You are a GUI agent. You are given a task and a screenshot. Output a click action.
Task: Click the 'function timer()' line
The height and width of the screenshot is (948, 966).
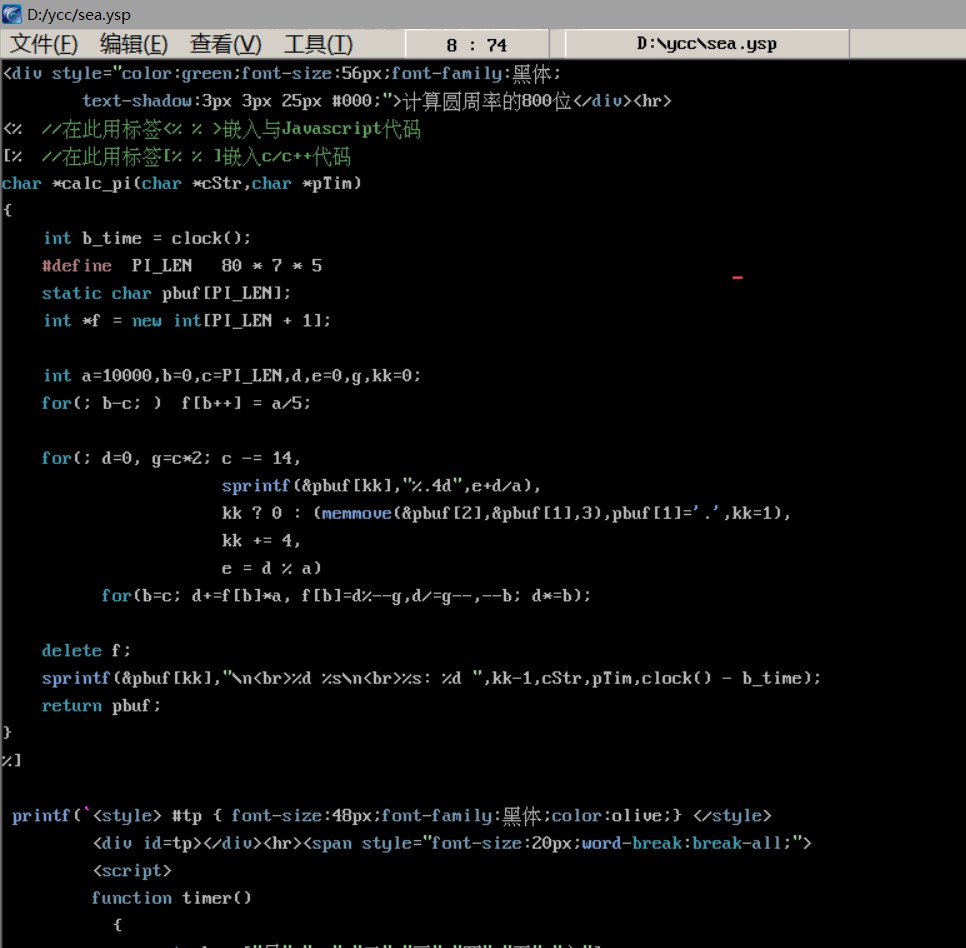click(x=171, y=898)
